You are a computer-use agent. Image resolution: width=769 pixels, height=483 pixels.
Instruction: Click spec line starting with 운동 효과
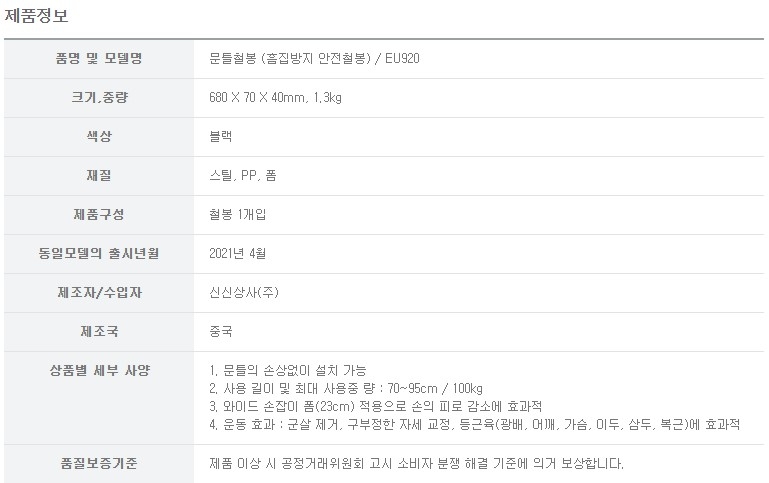470,424
